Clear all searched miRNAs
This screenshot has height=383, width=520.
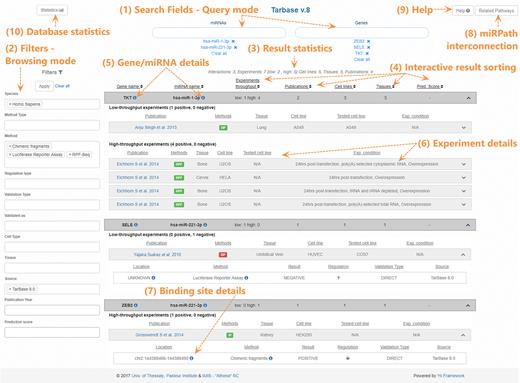click(x=219, y=53)
